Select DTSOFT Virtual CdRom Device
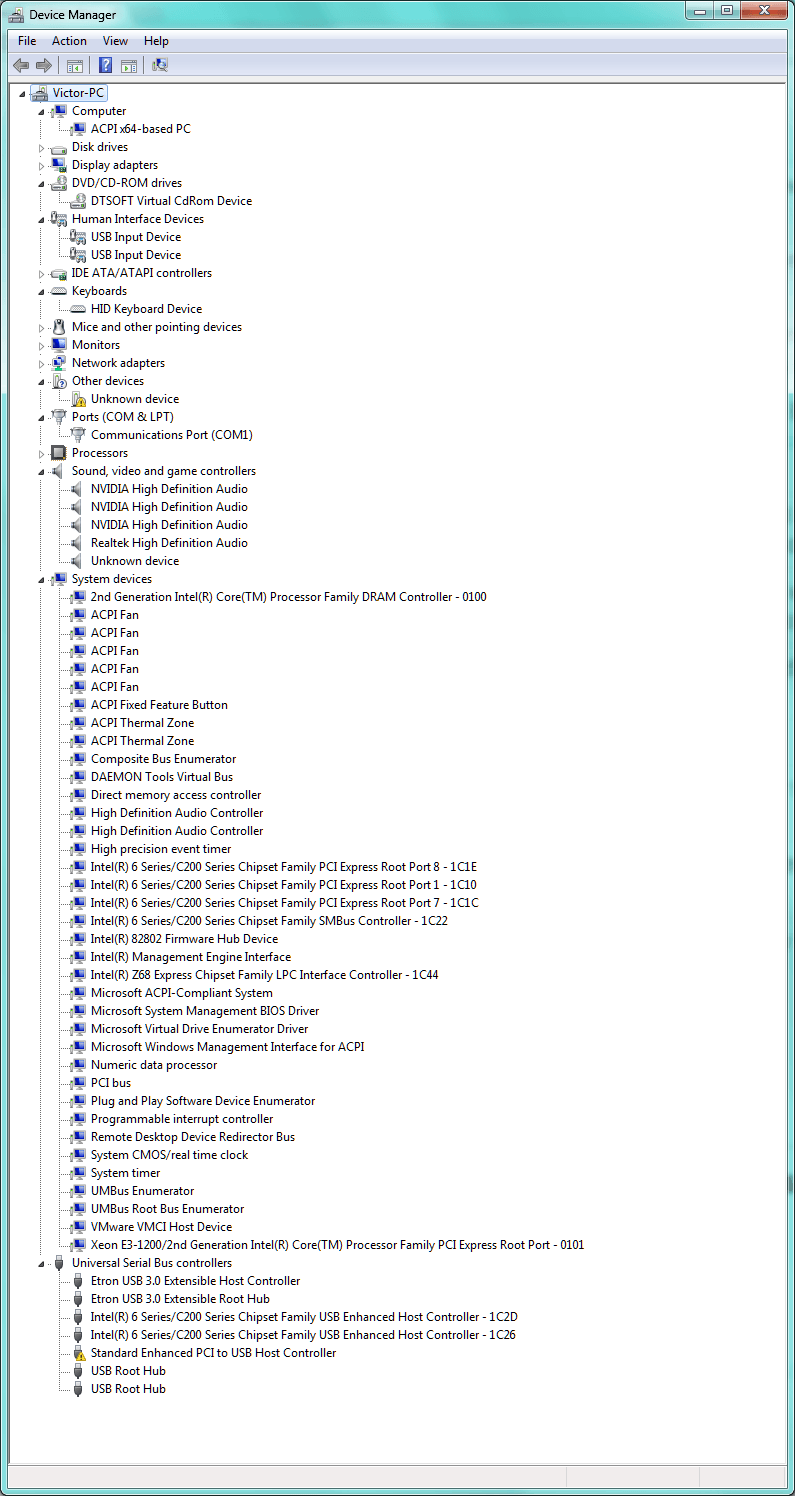The height and width of the screenshot is (1496, 795). [171, 201]
